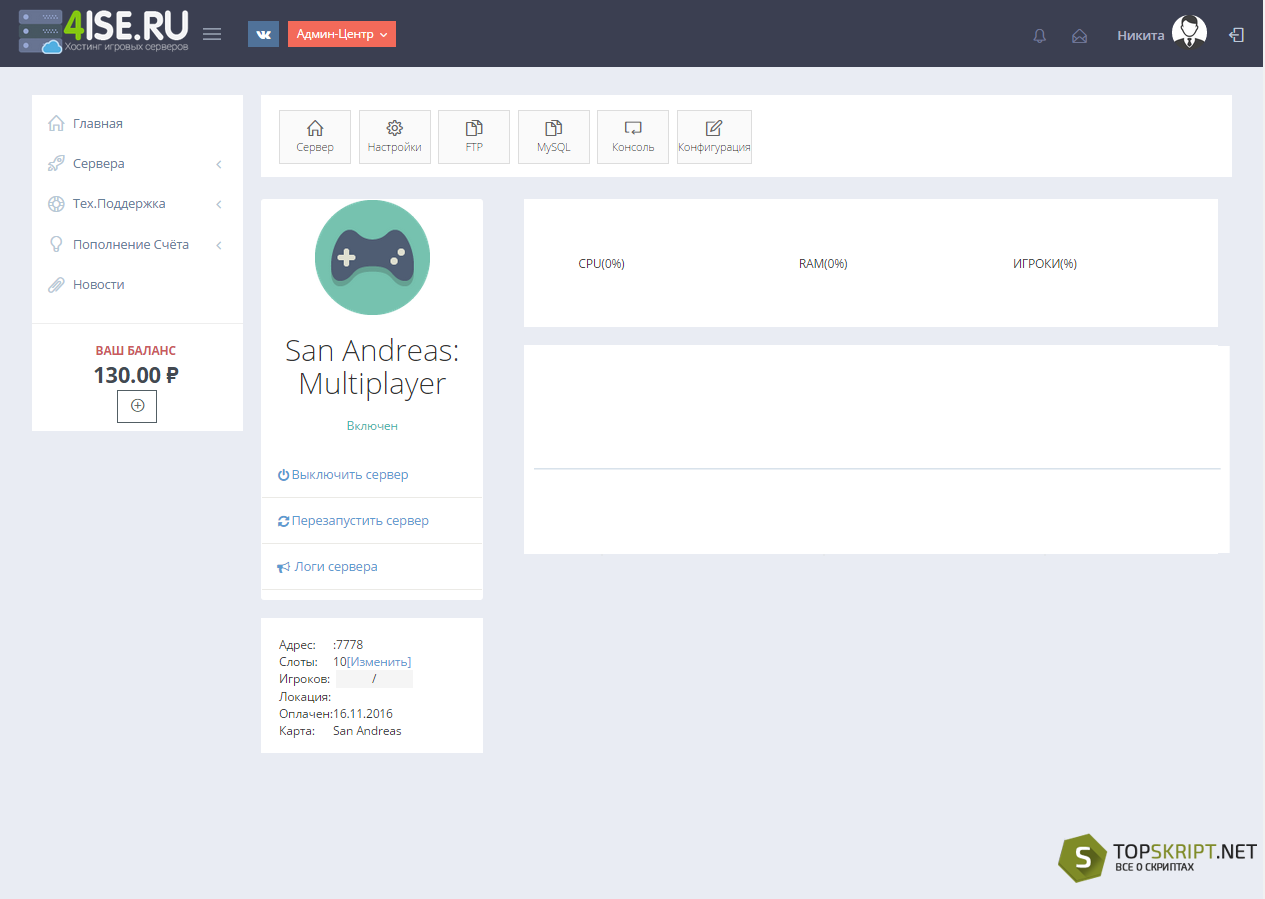
Task: Click the Никита username
Action: pyautogui.click(x=1141, y=35)
